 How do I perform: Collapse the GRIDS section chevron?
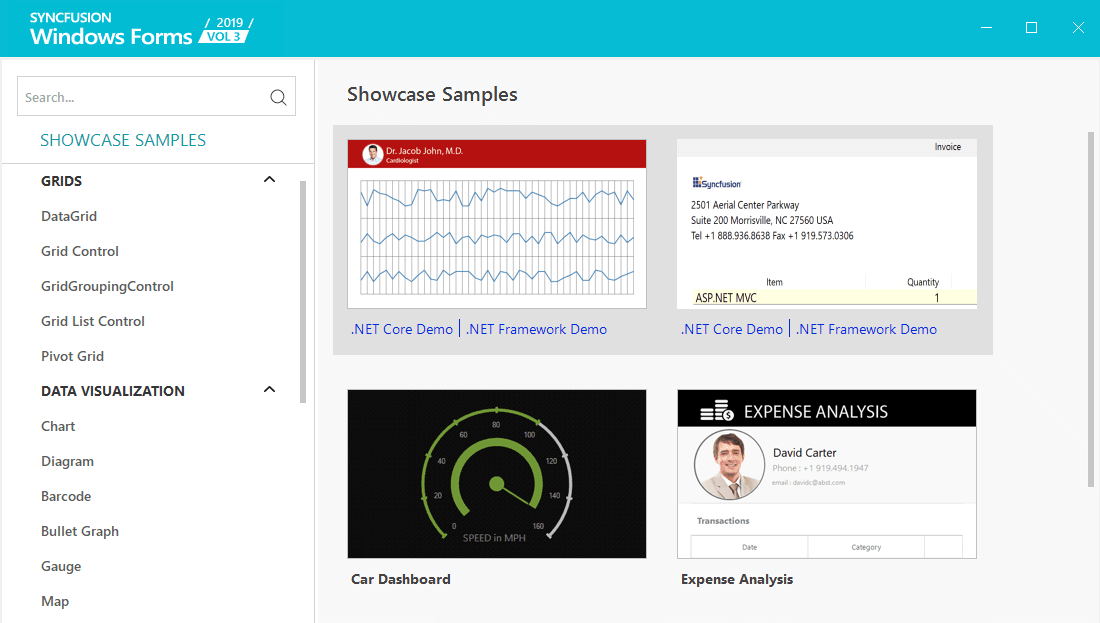coord(269,180)
